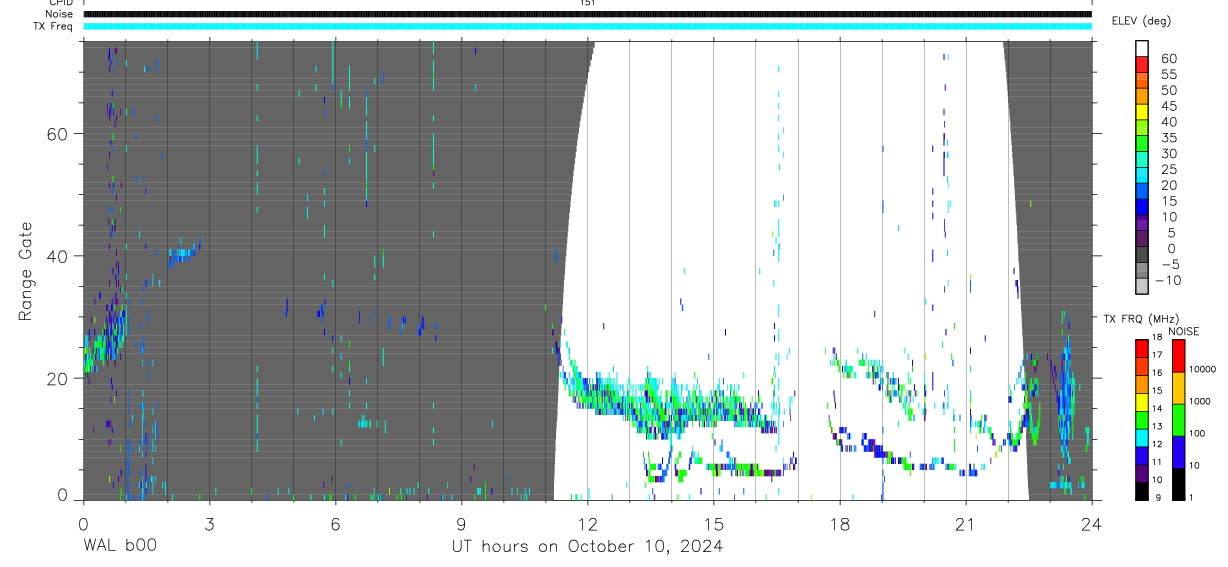Screen dimensions: 1228x567
Task: Pick the white top swatch of the ELEV colorbar
Action: click(x=1142, y=49)
